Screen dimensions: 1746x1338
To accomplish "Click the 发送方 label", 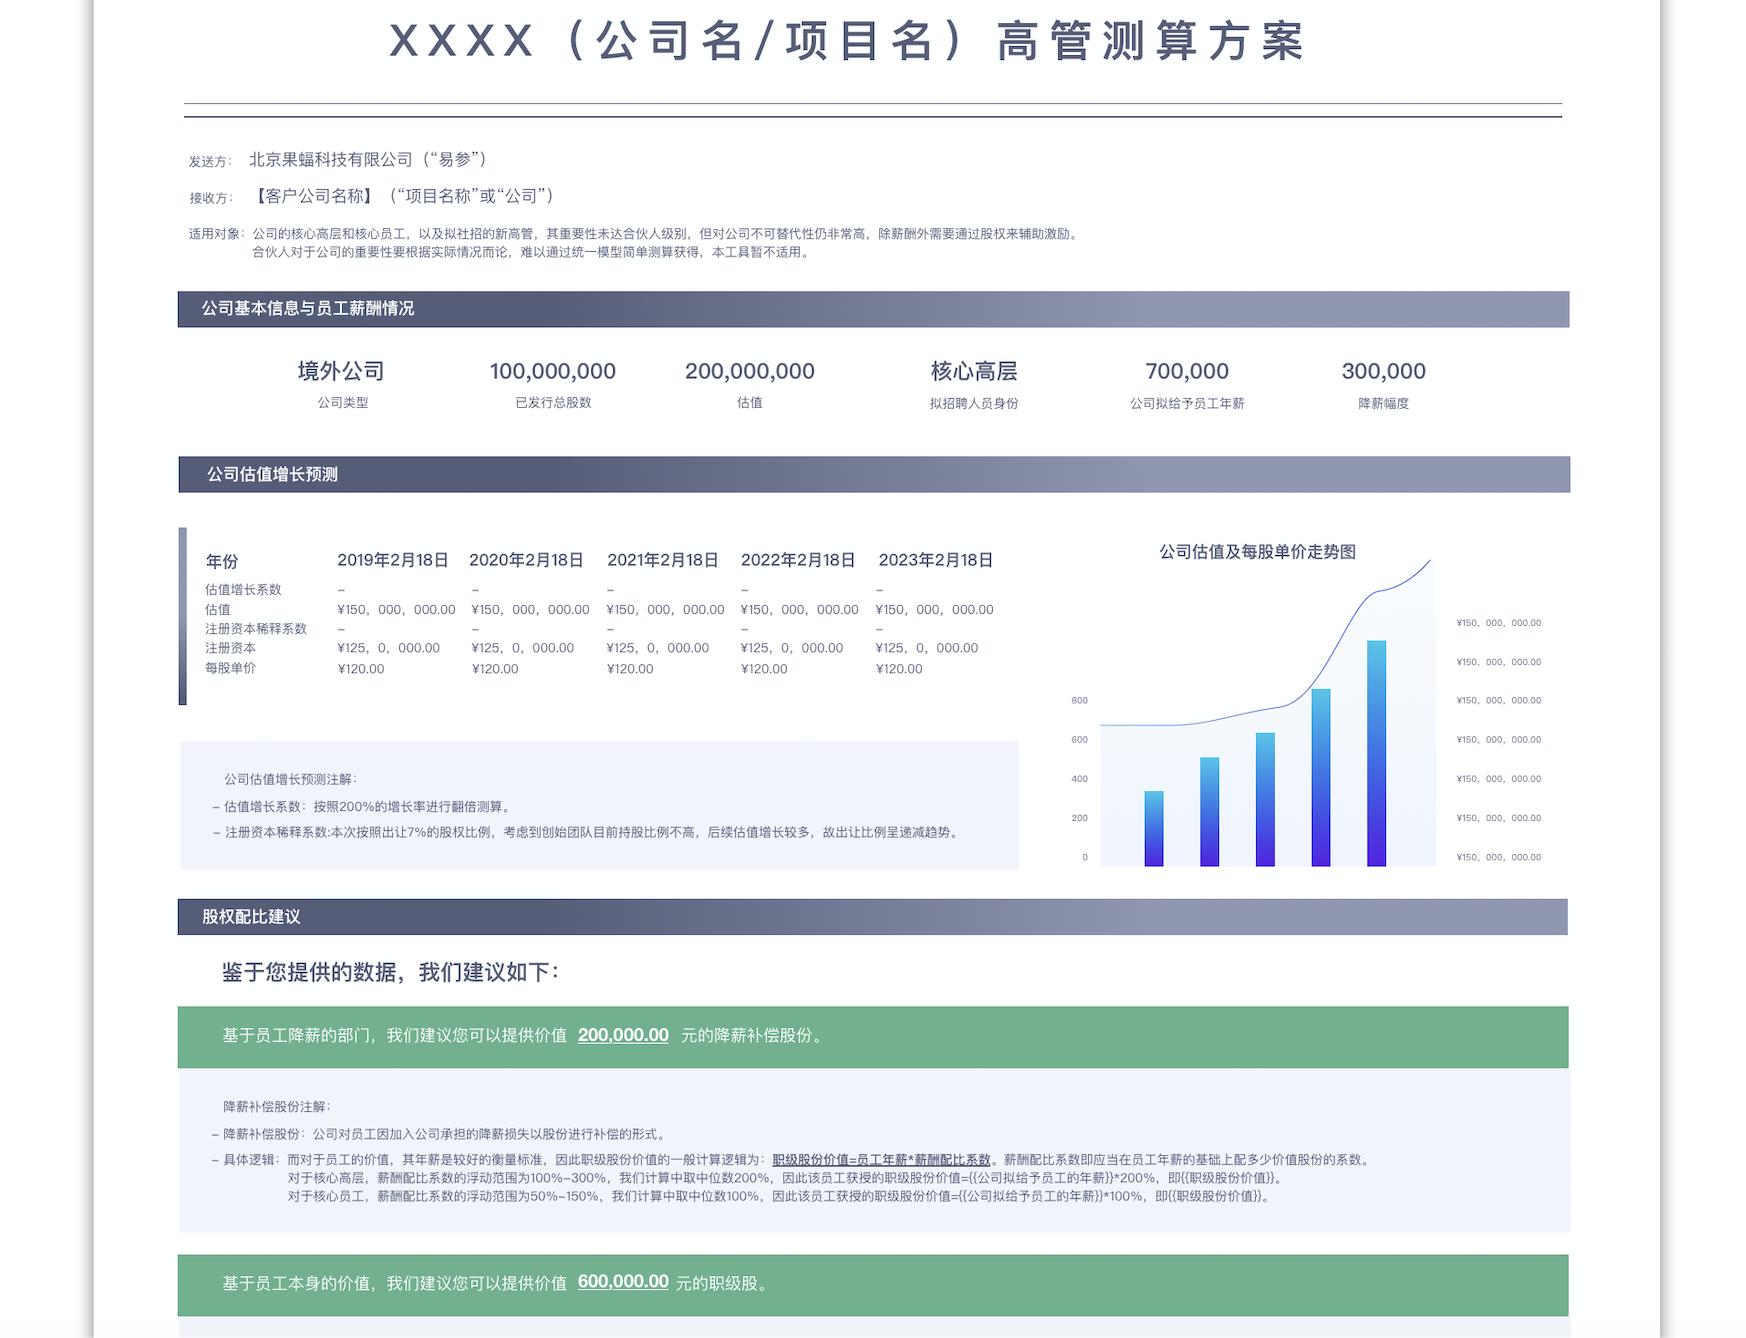I will [210, 161].
